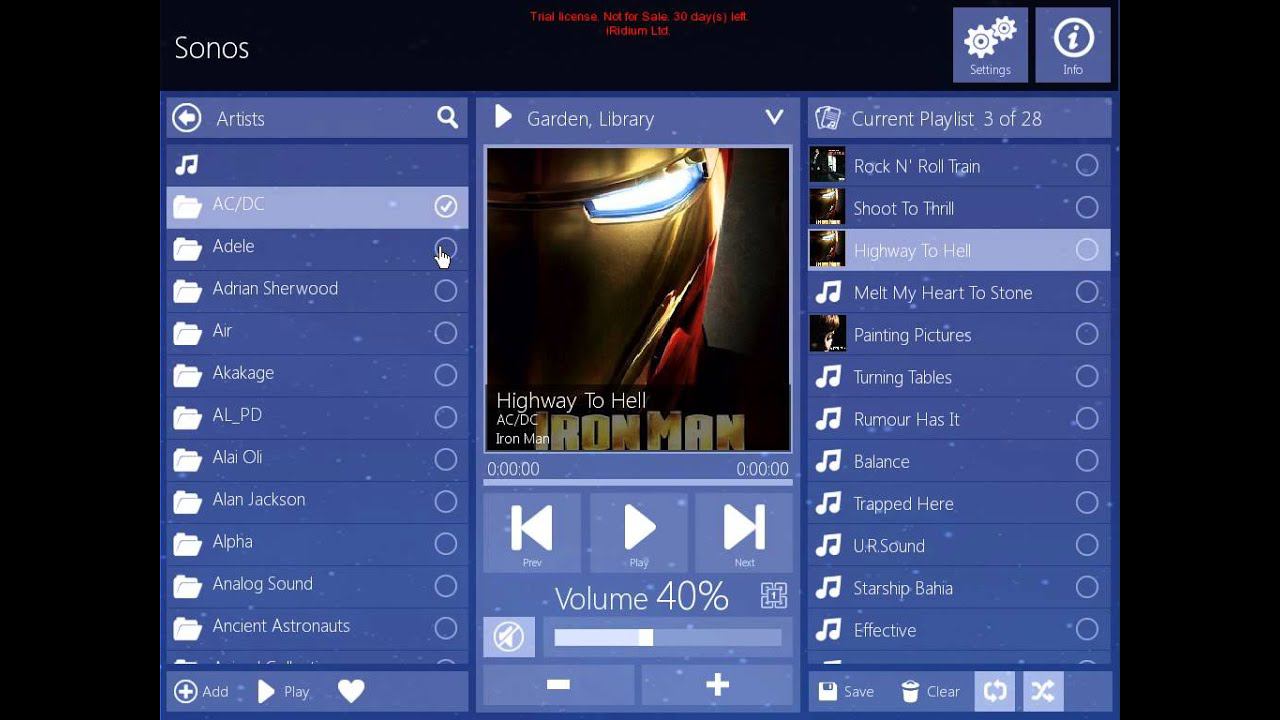Open the Alai Oli artist folder
Screen dimensions: 1280x720
(x=317, y=458)
